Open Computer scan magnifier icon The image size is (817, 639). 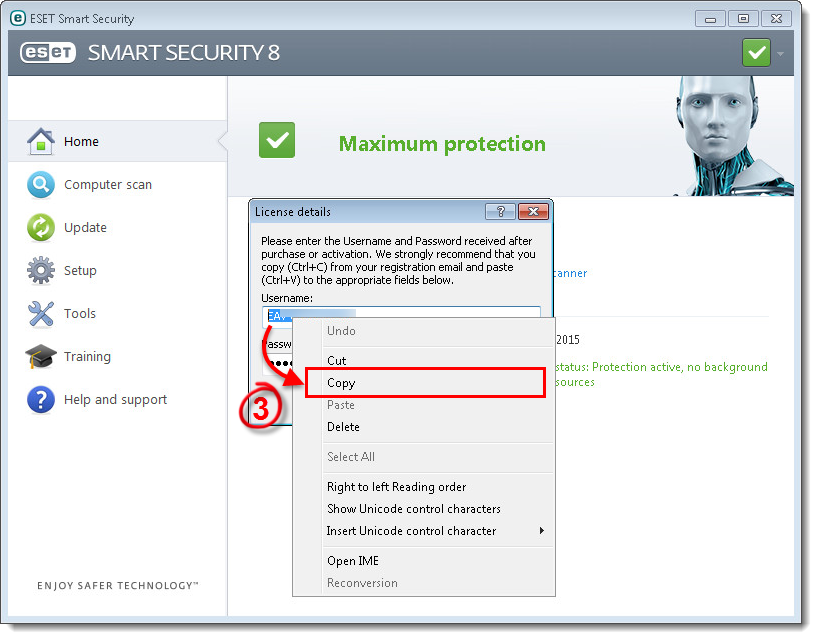(41, 185)
